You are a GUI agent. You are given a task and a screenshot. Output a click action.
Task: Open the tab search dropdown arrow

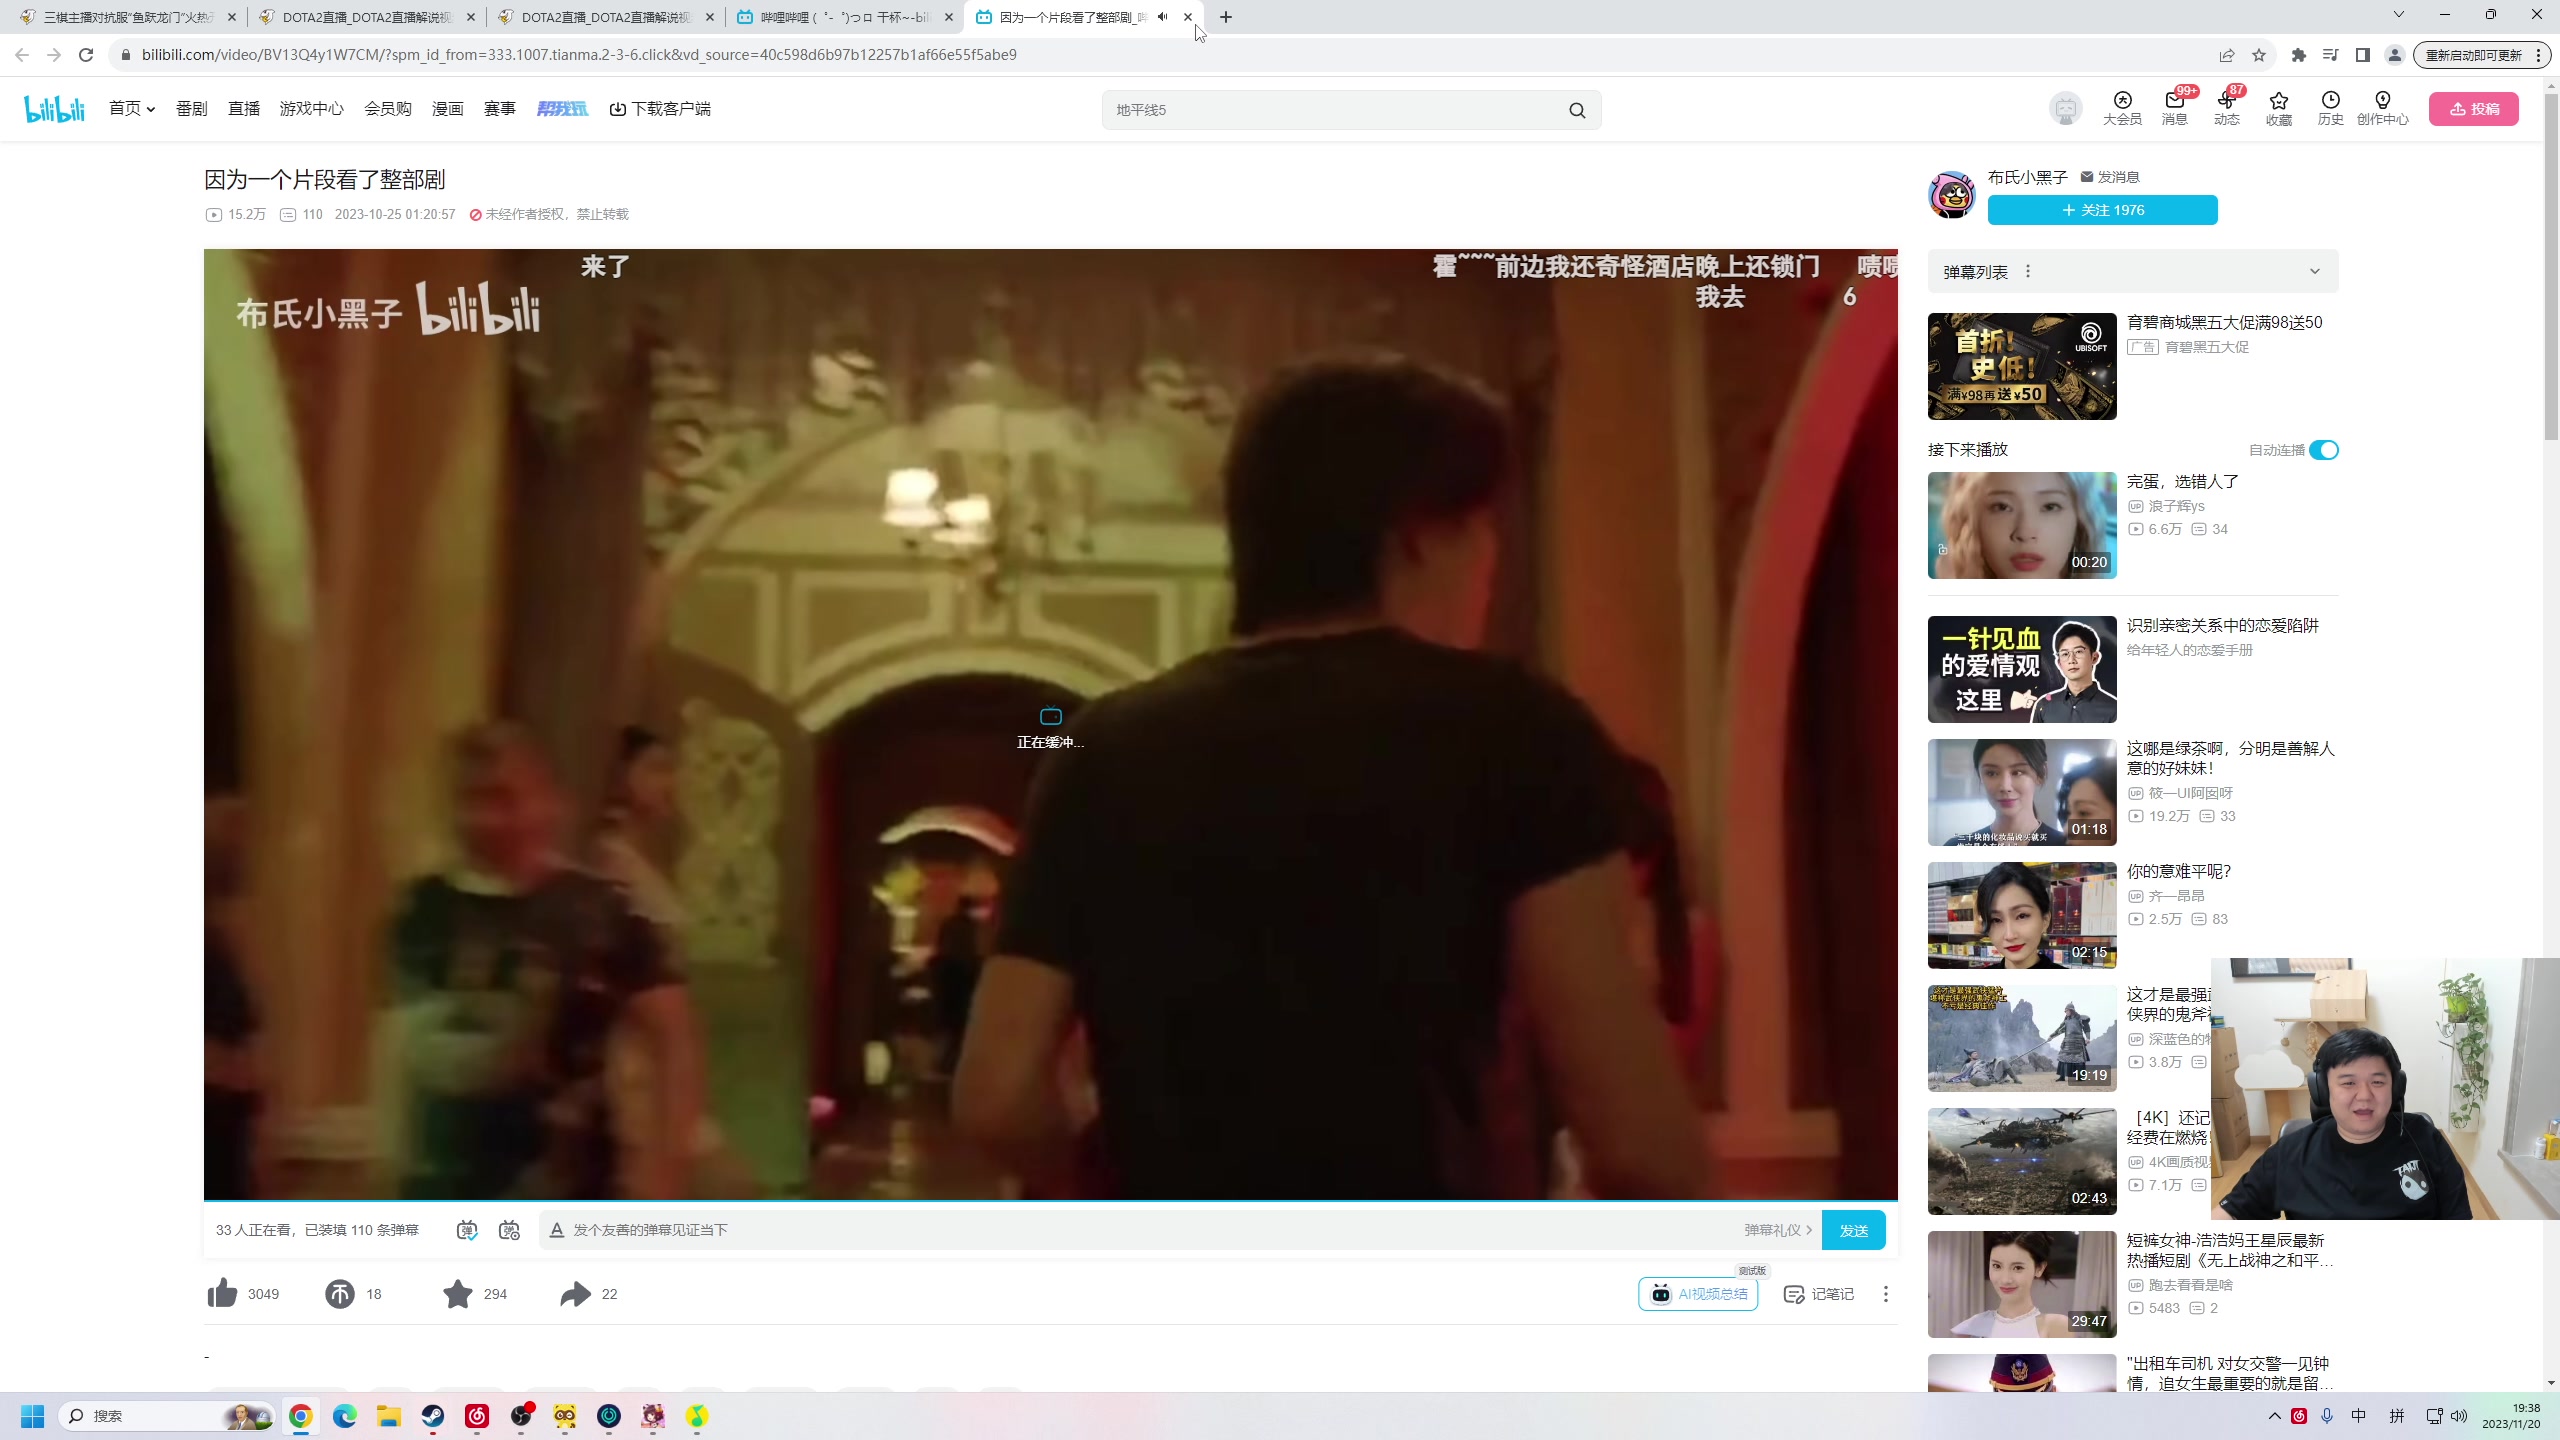(2398, 15)
